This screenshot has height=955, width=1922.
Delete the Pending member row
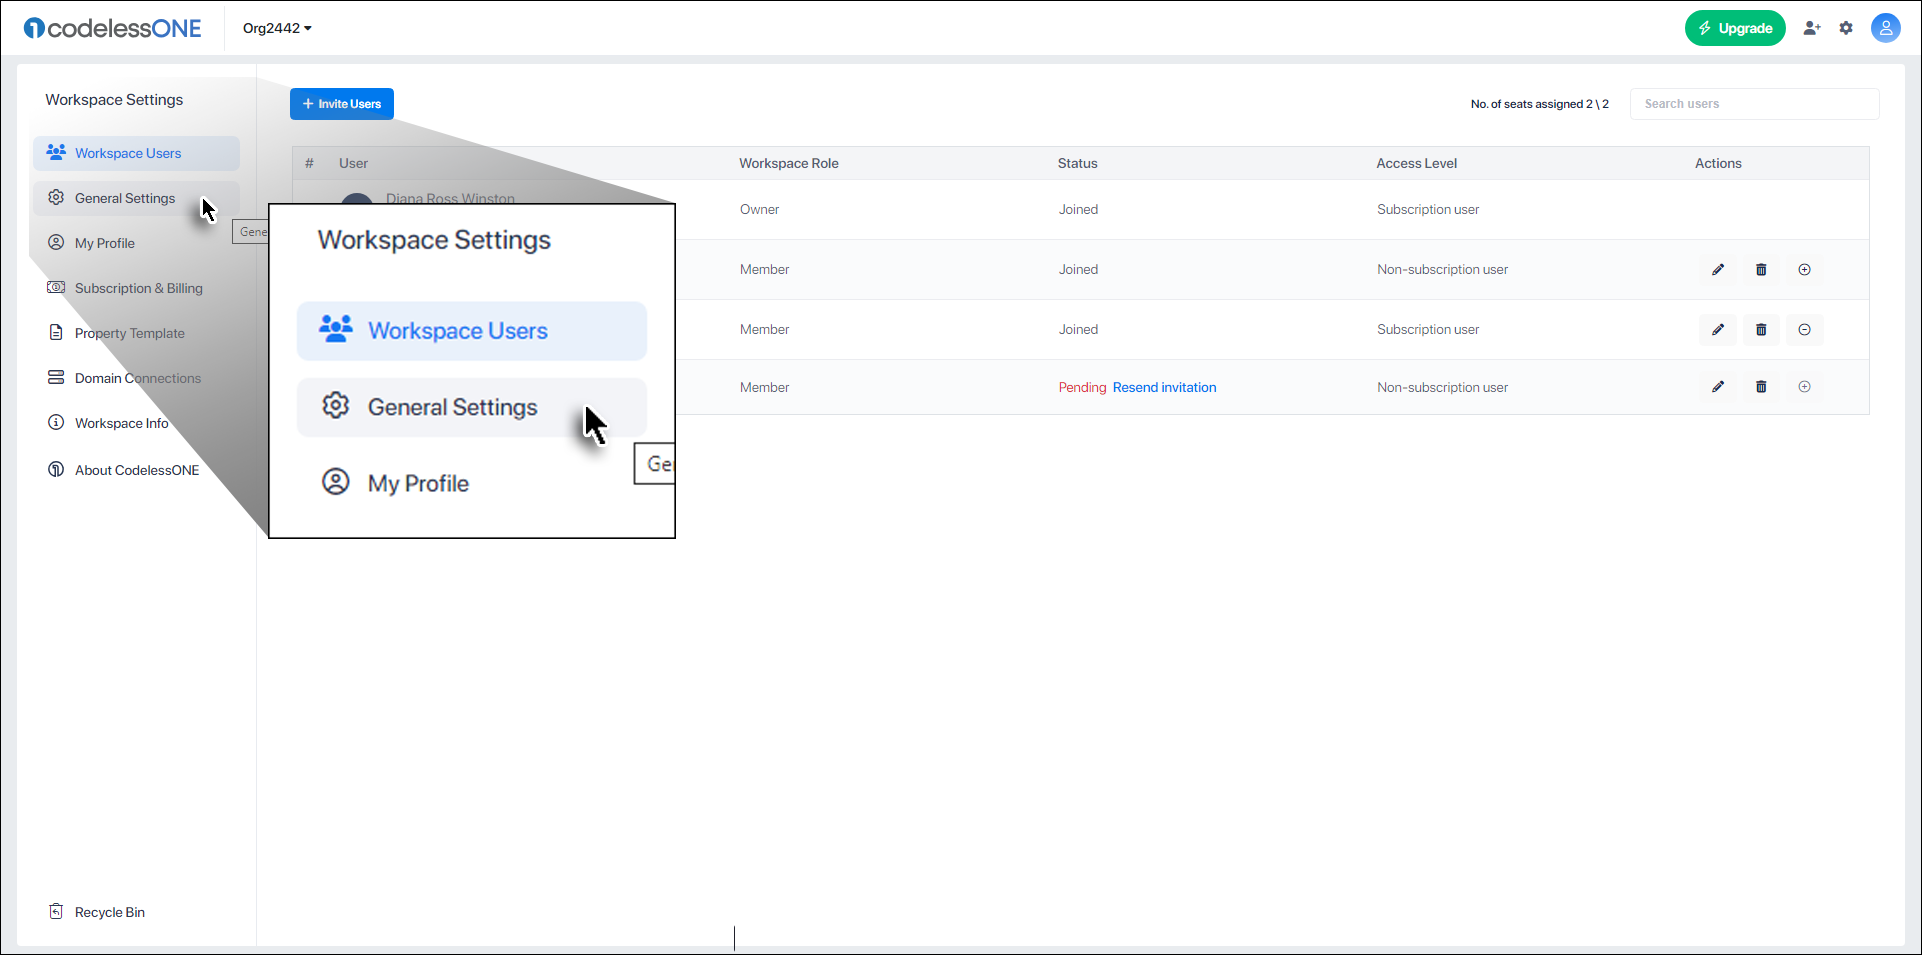1761,386
